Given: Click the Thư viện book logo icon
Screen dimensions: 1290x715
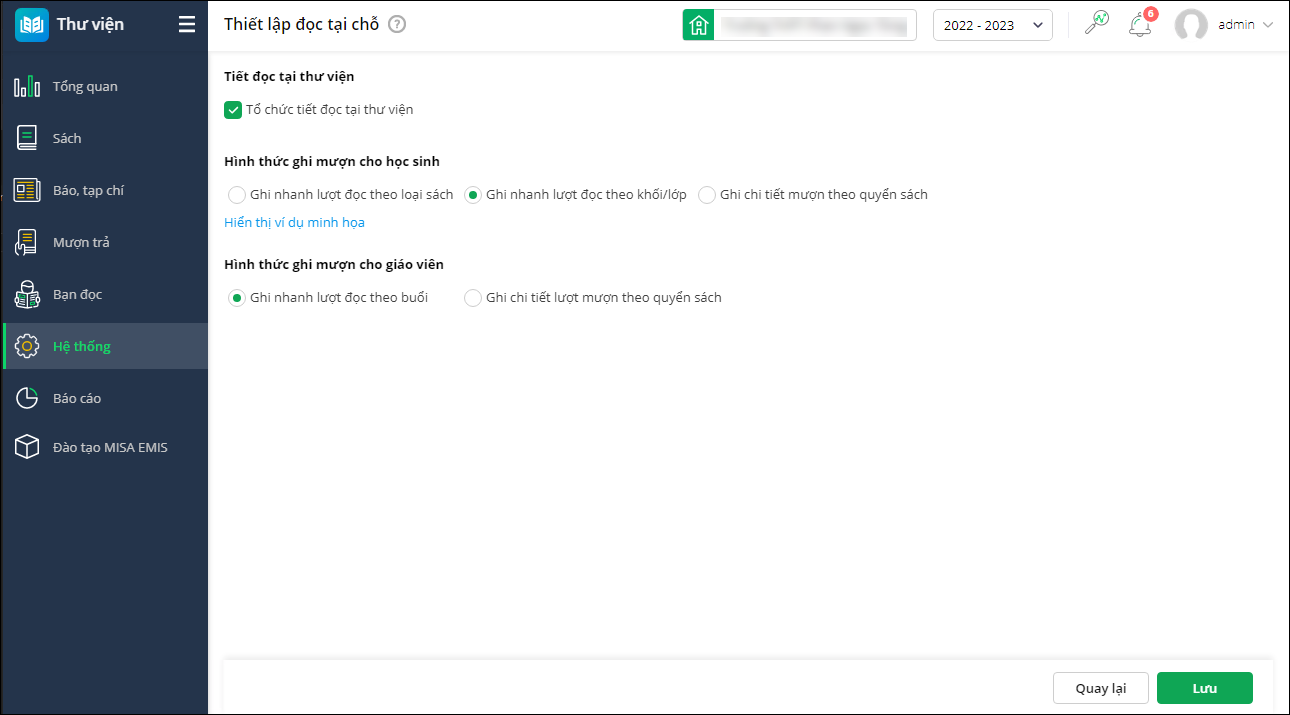Looking at the screenshot, I should (32, 24).
